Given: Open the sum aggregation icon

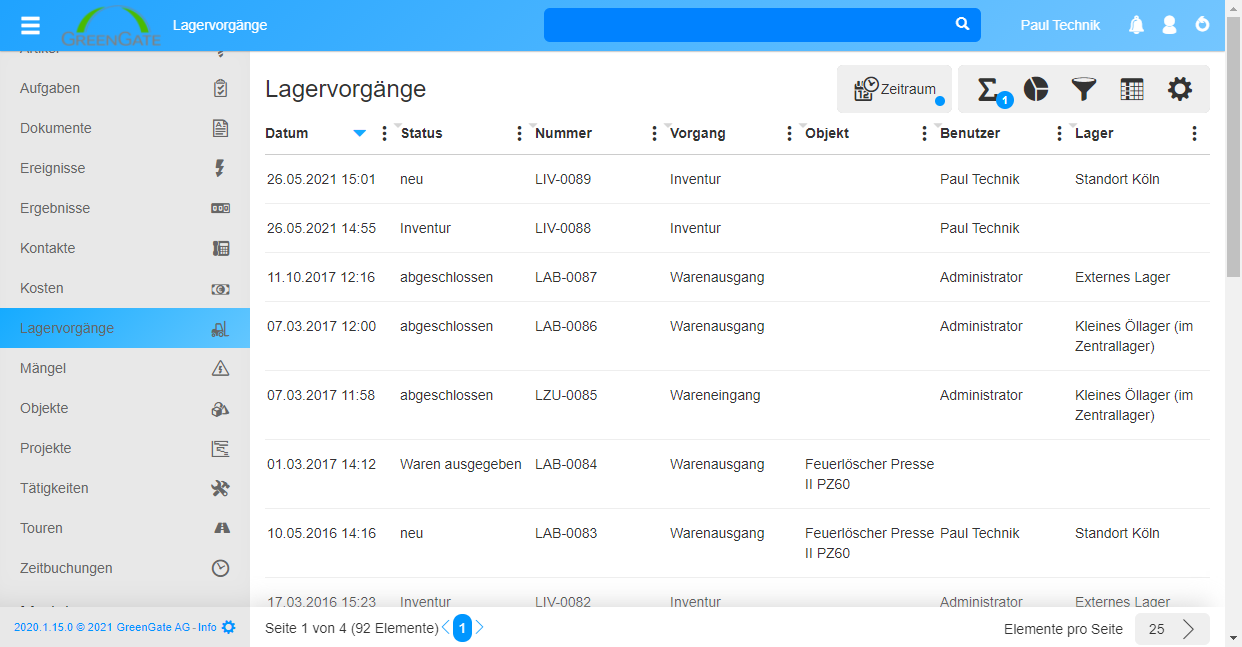Looking at the screenshot, I should [x=989, y=90].
